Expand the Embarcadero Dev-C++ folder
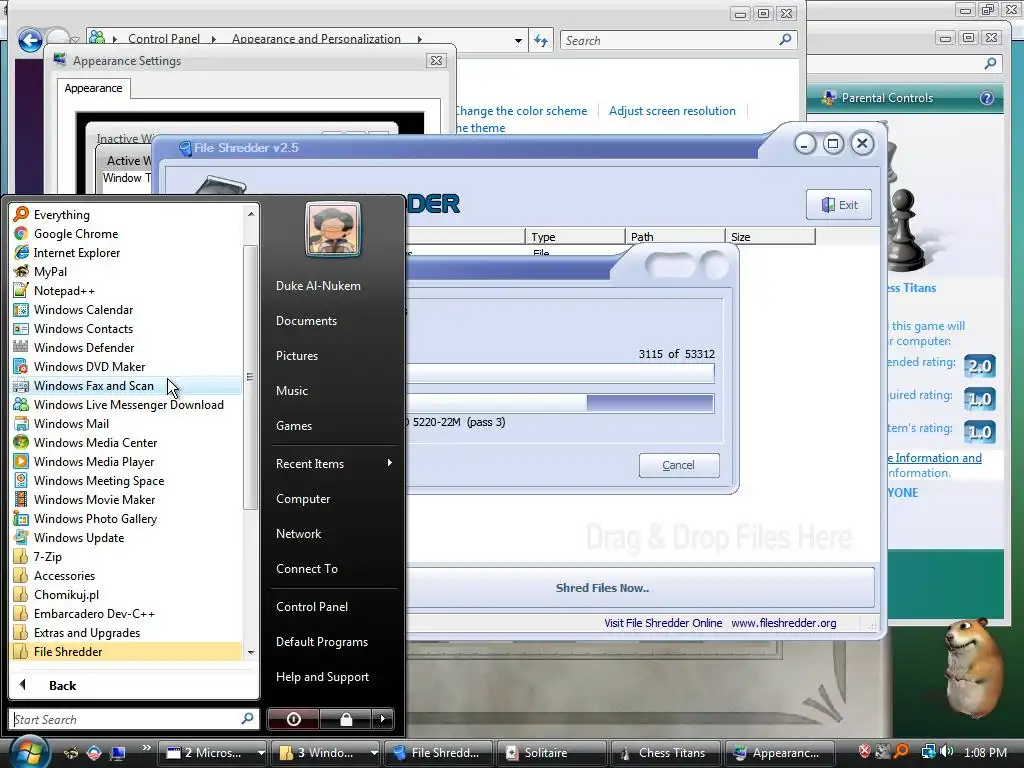 pos(127,613)
